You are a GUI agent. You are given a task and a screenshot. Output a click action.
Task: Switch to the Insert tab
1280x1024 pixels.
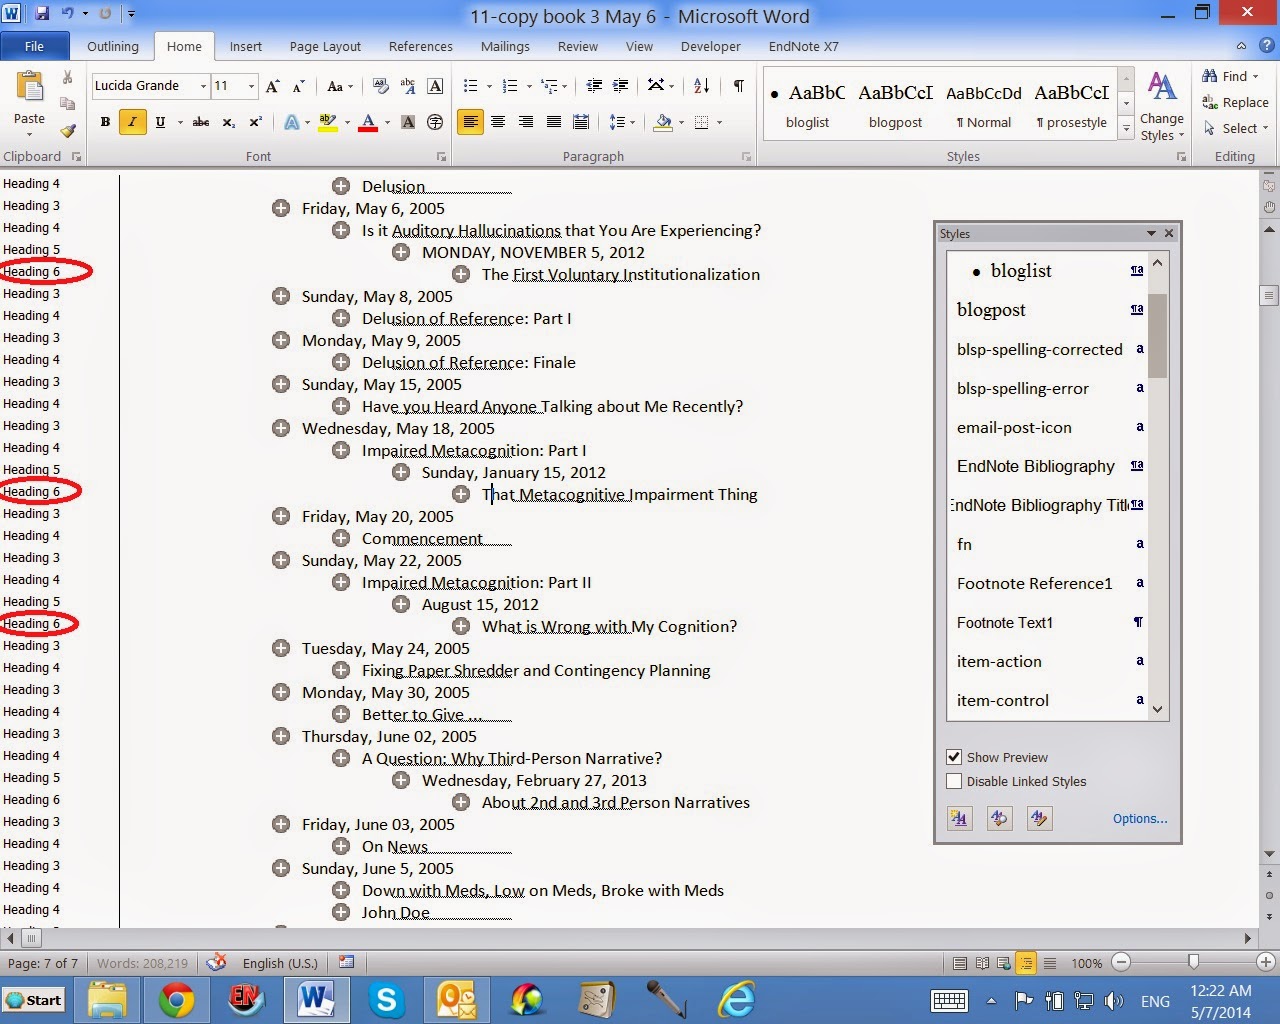click(246, 46)
